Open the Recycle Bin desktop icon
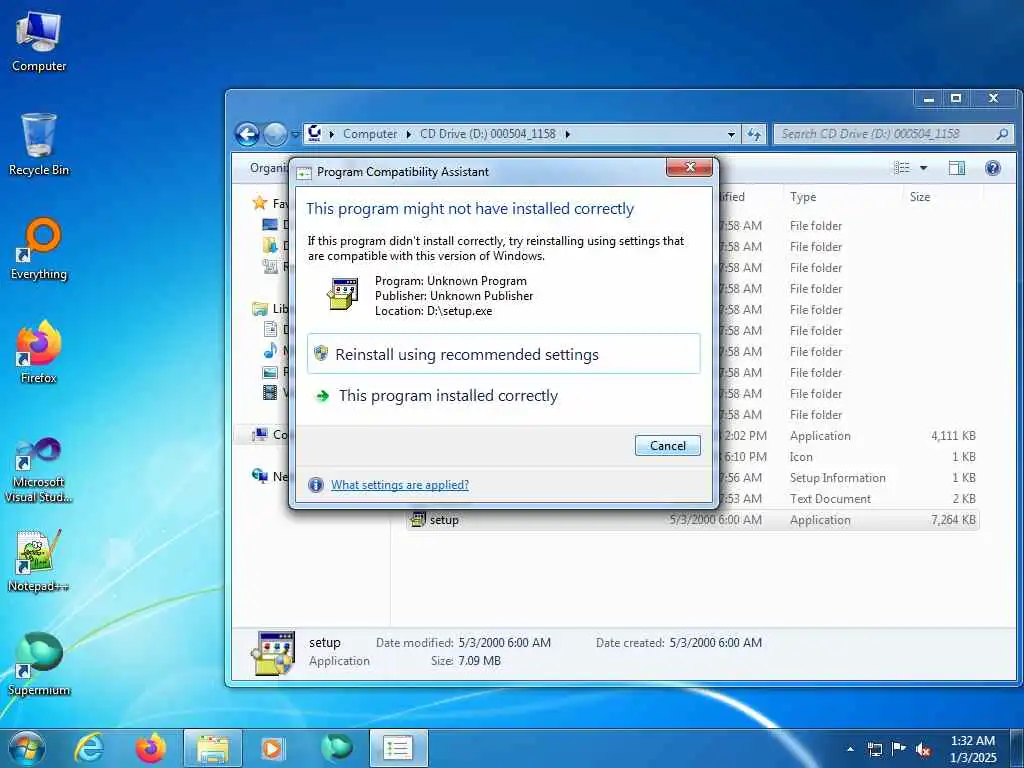This screenshot has height=768, width=1024. coord(39,144)
